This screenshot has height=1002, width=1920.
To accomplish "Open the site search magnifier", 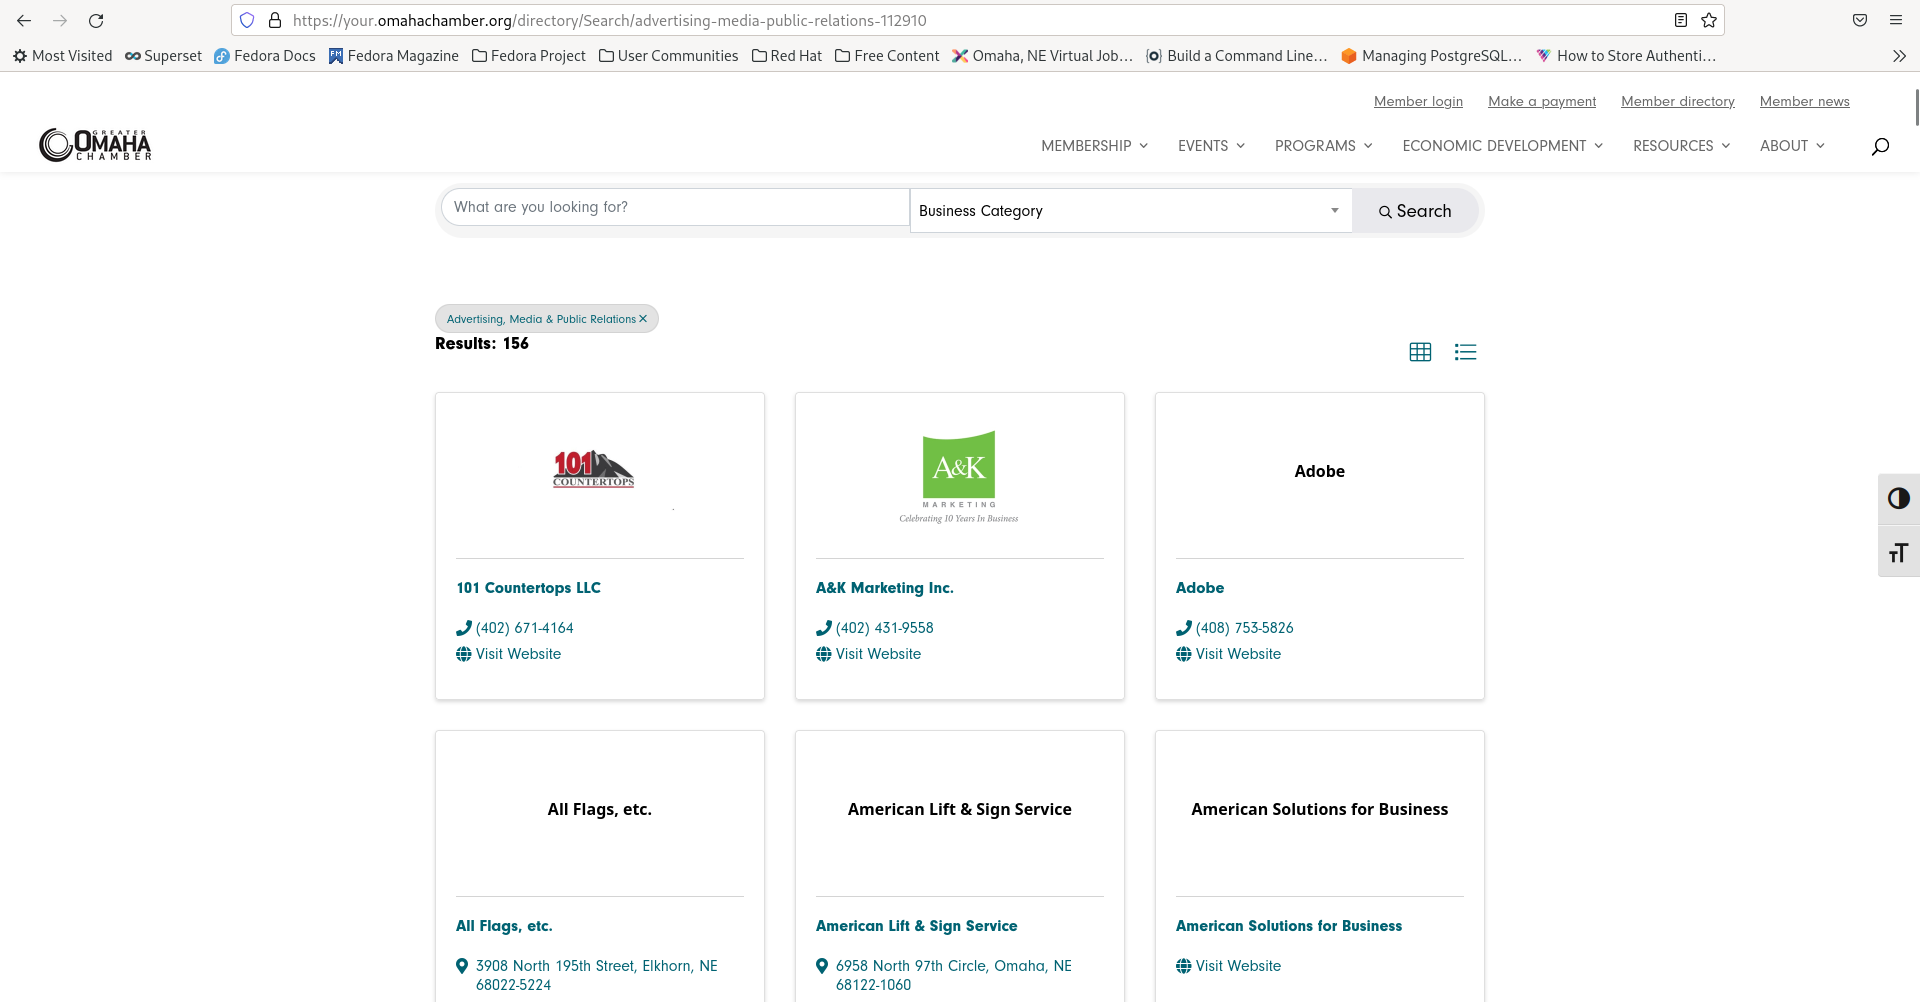I will [x=1879, y=146].
